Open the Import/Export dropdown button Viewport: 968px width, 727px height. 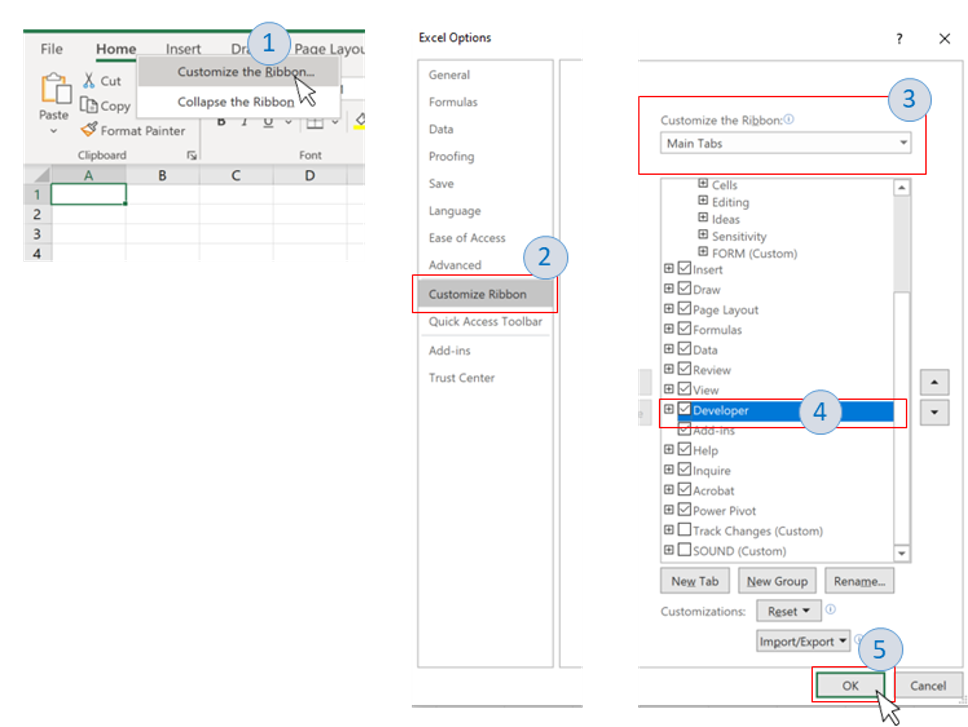802,641
